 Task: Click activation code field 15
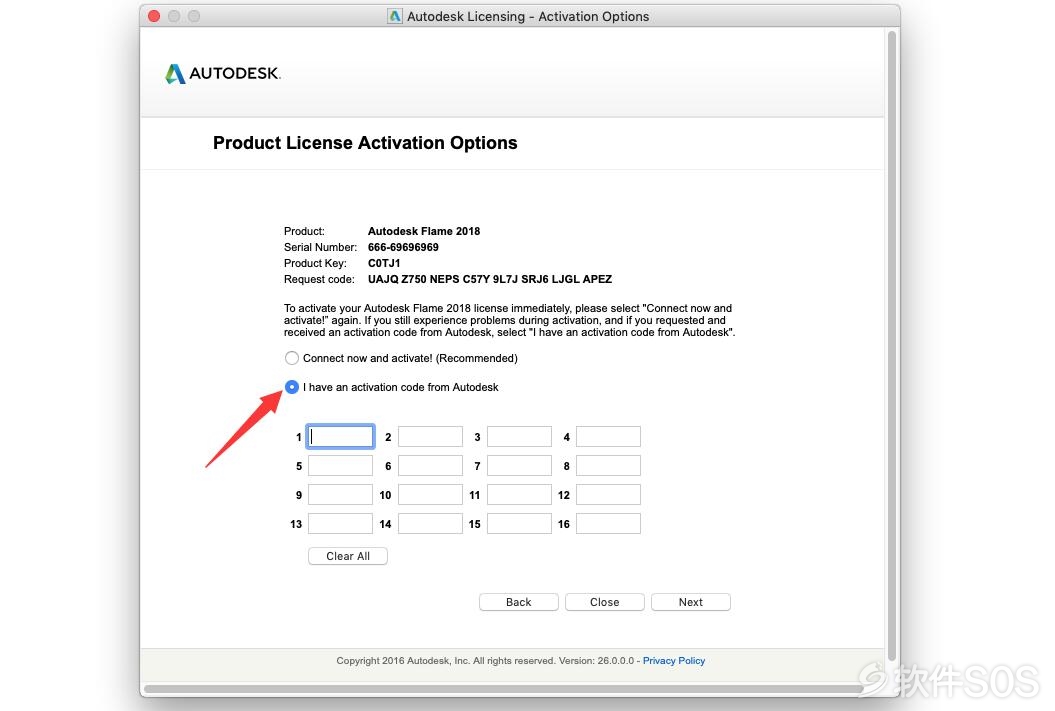point(519,523)
